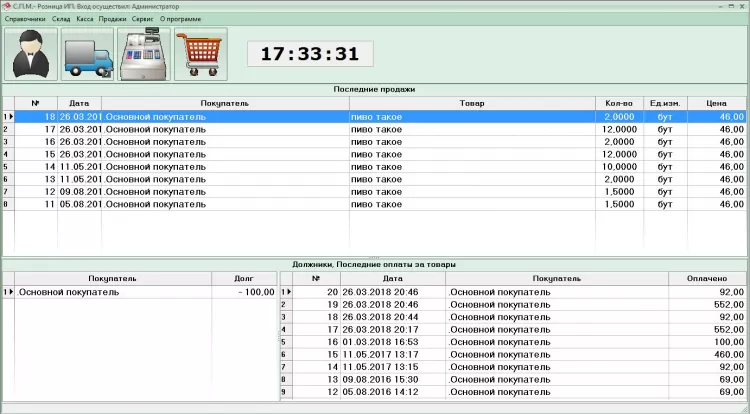Click the debt value - 100,00
The image size is (750, 414).
pyautogui.click(x=256, y=292)
